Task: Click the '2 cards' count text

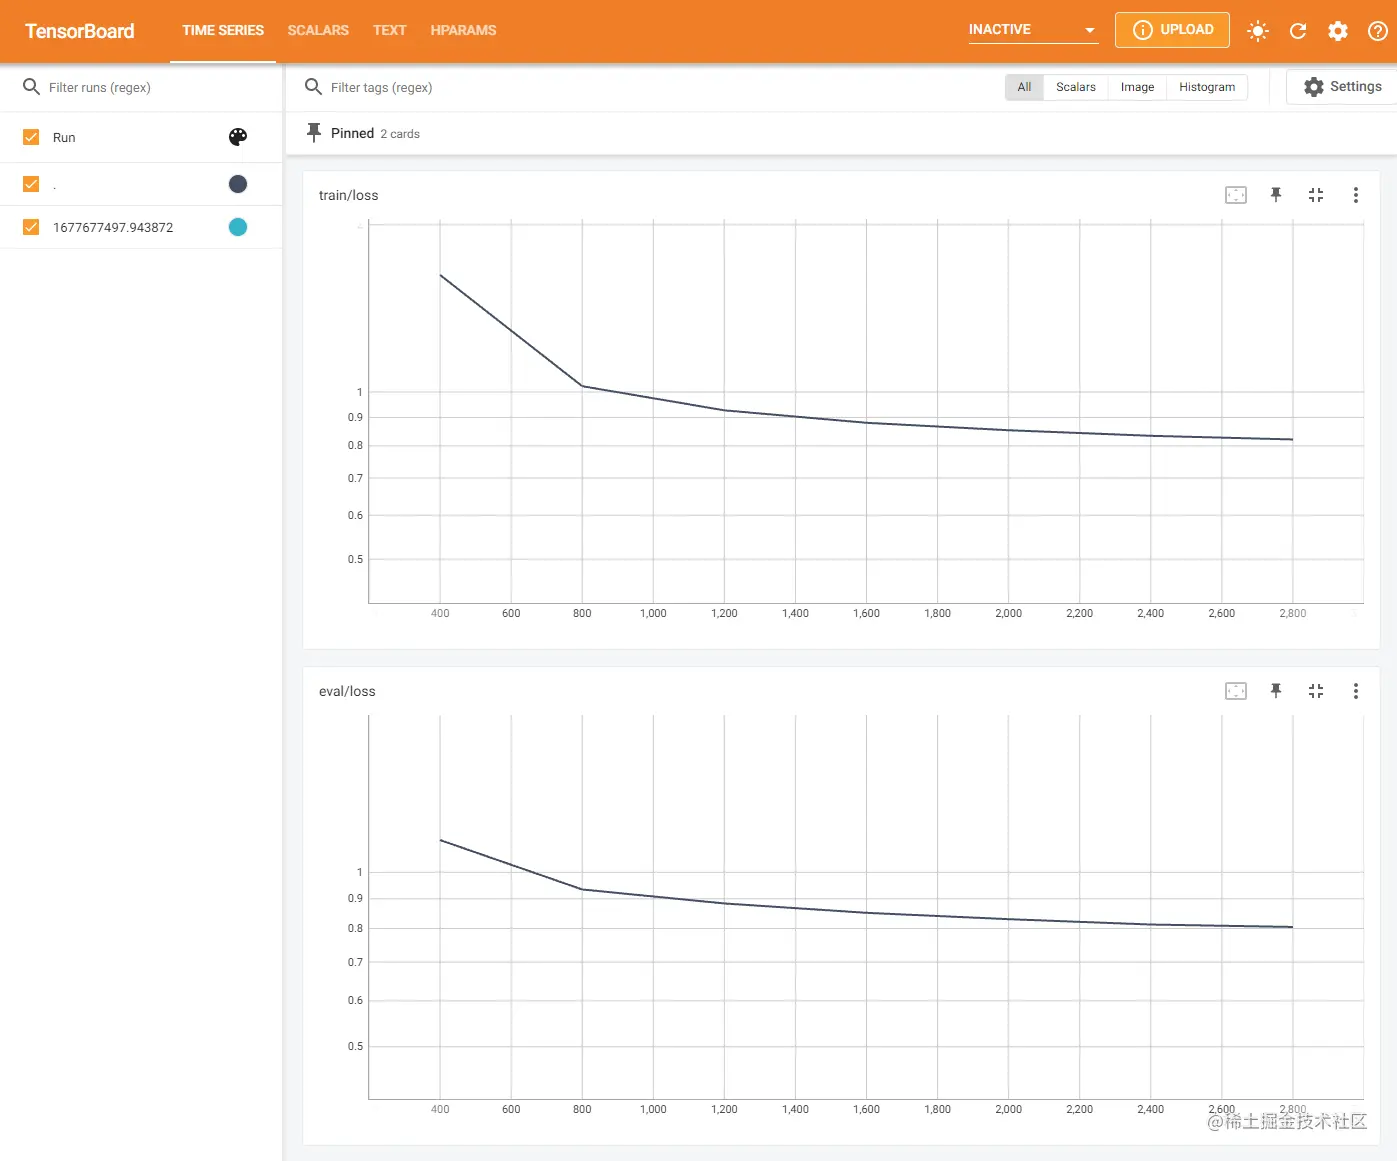Action: tap(400, 134)
